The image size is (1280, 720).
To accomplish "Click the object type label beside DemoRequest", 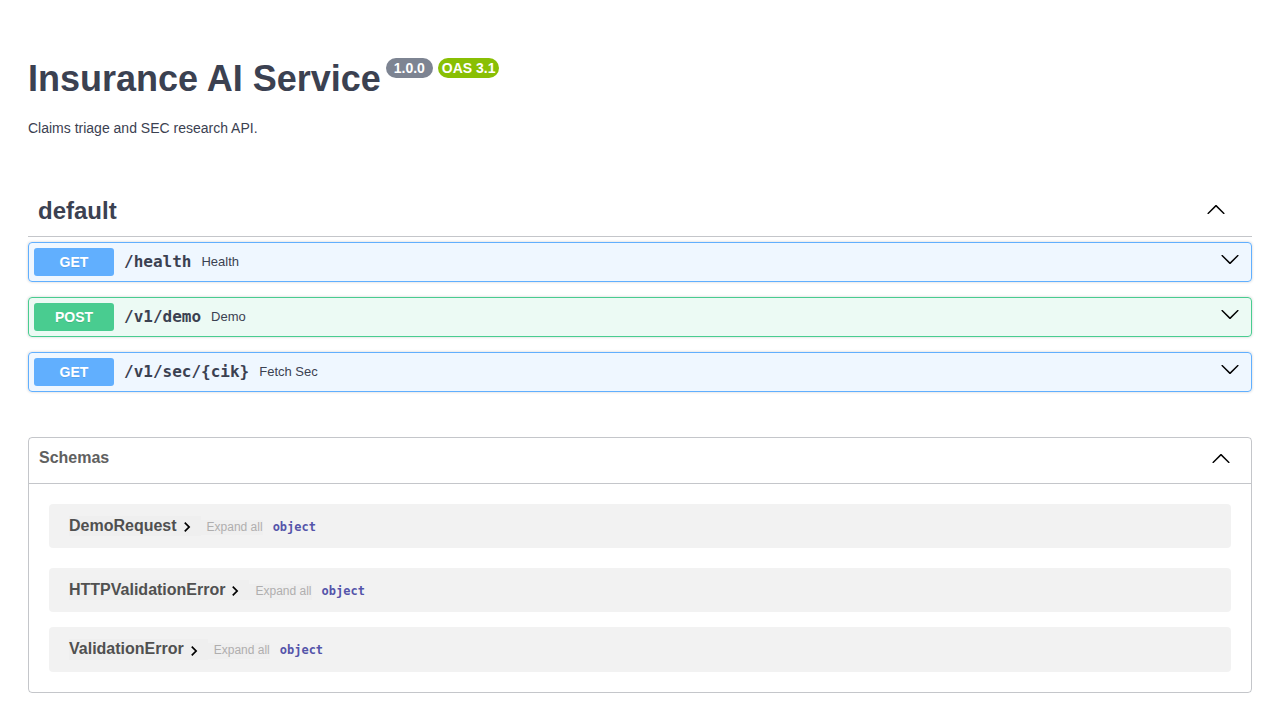I will click(294, 527).
